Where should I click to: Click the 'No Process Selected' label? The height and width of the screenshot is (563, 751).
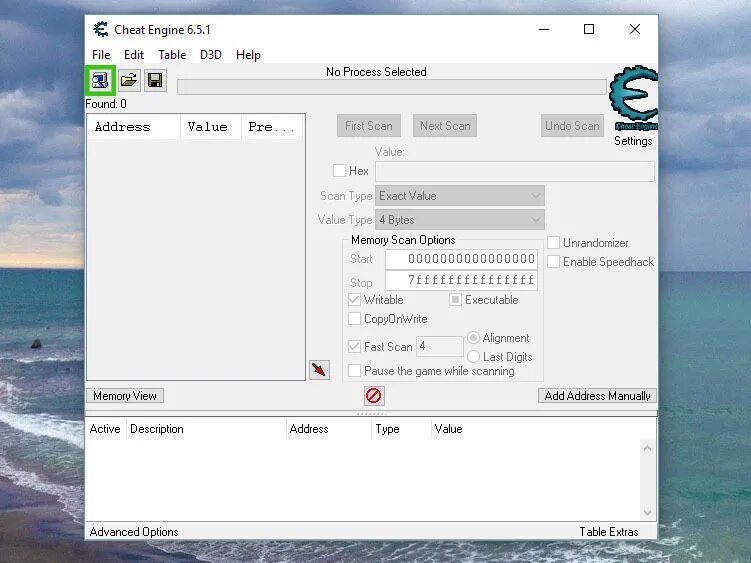(x=376, y=72)
